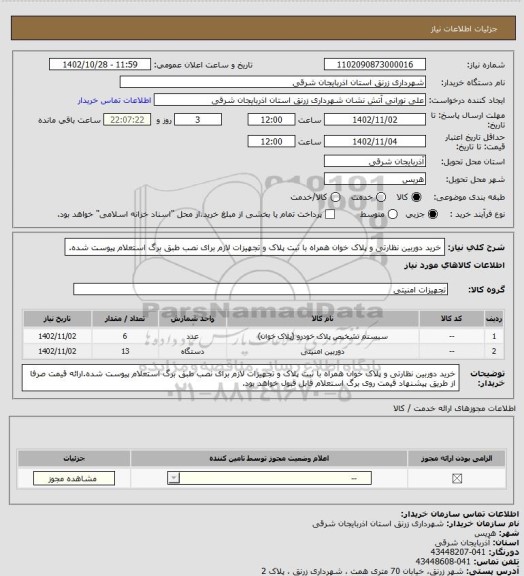Screen dimensions: 524x576
Task: Click the goods group تجهیزات امنیتی field
Action: coord(260,289)
